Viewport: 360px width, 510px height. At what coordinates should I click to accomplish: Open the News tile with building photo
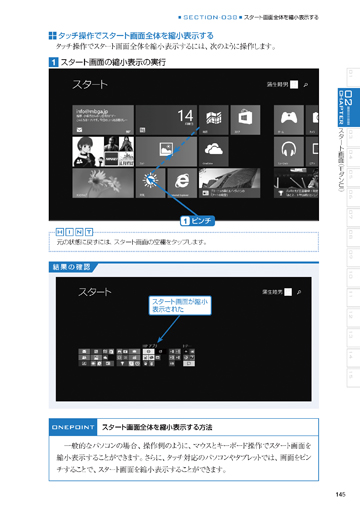pyautogui.click(x=229, y=183)
